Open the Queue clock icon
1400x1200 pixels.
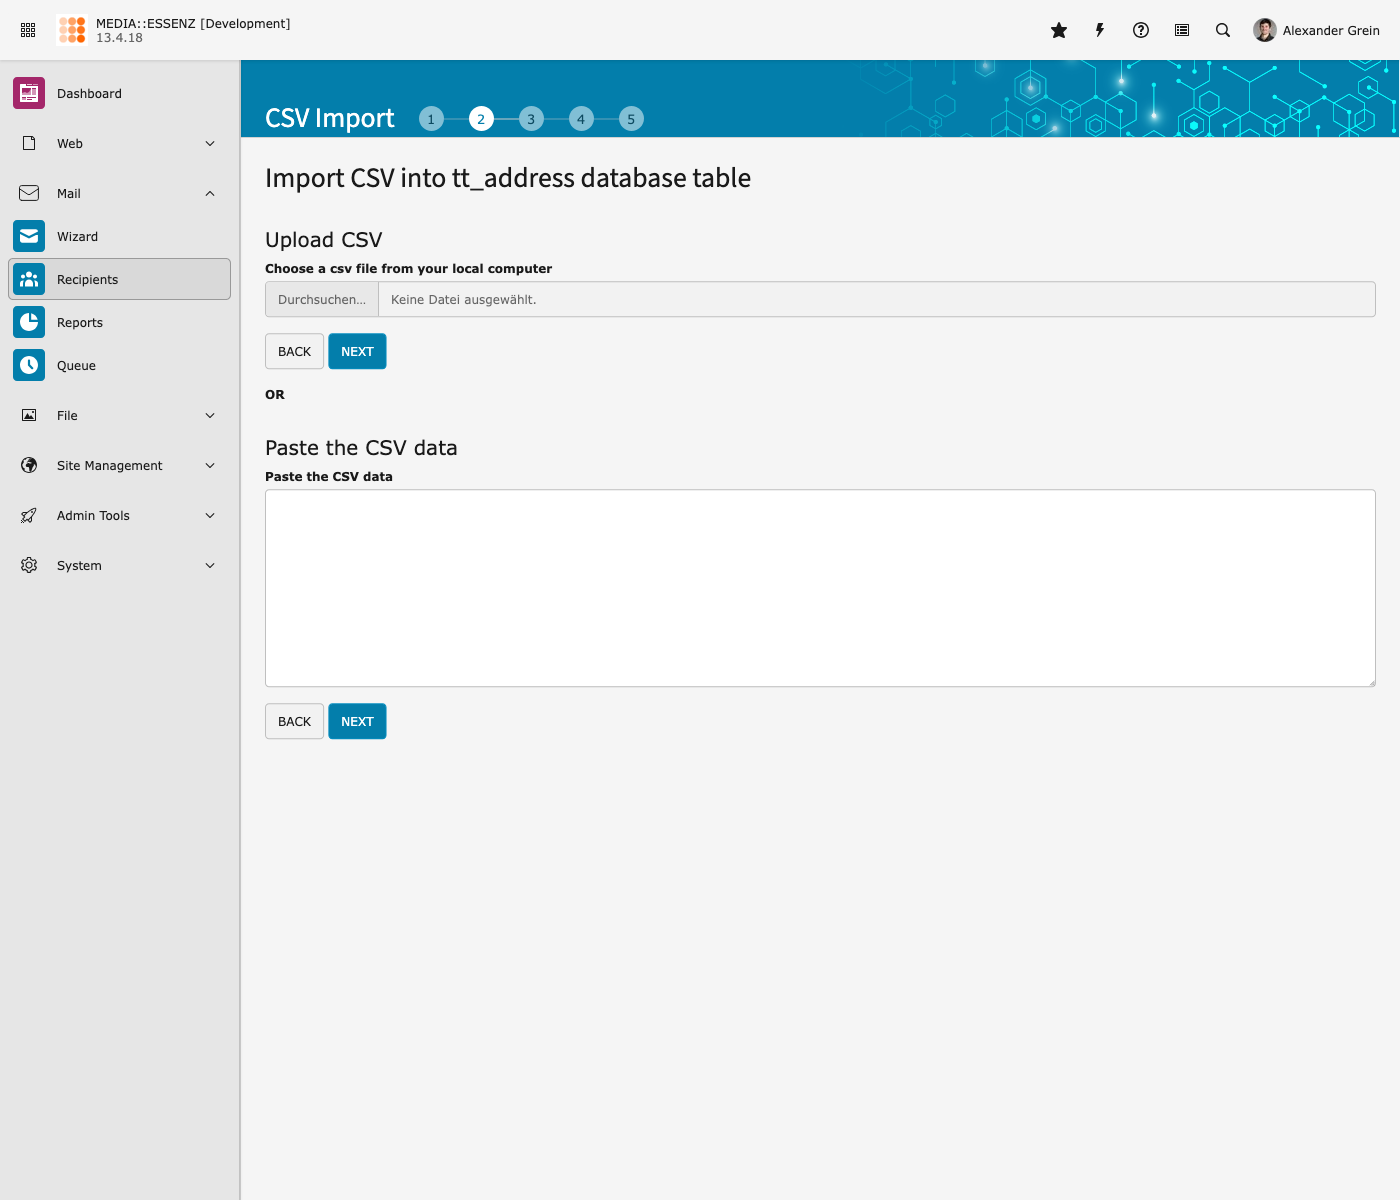point(29,365)
